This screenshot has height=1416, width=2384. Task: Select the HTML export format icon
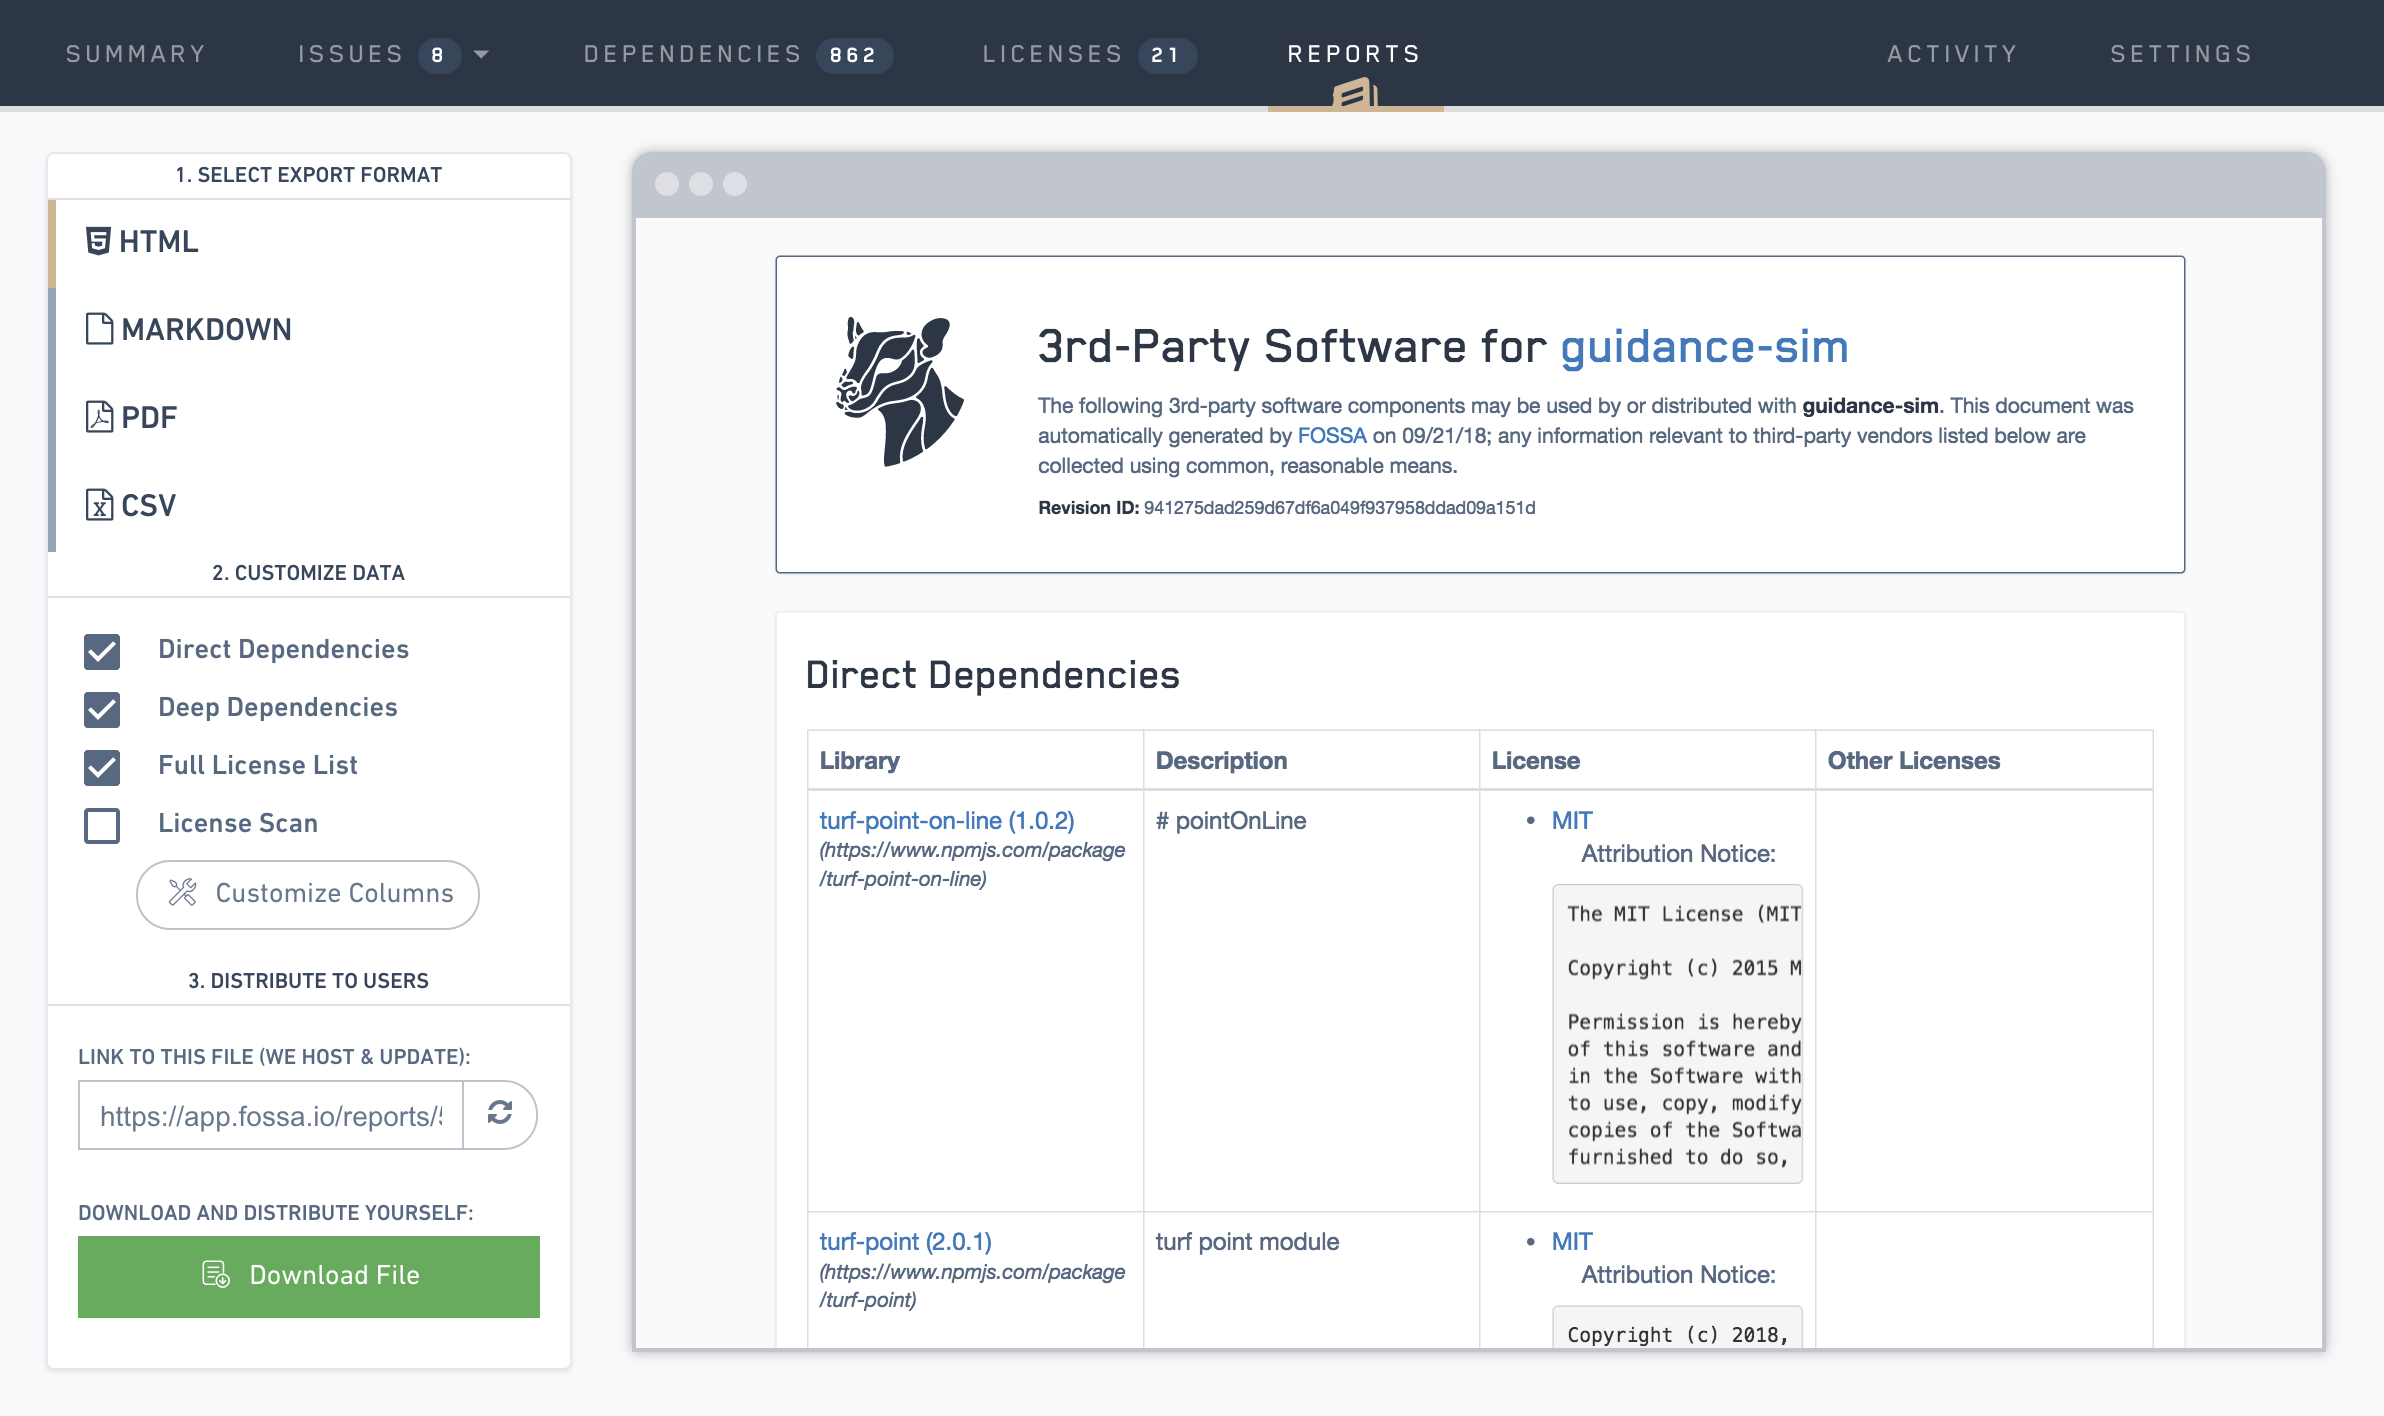pos(97,241)
